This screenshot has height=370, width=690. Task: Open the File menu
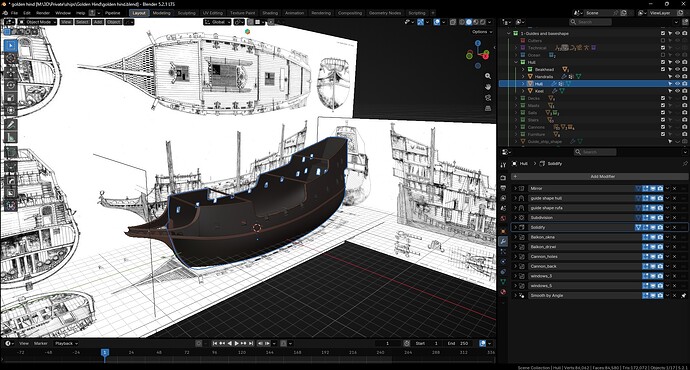click(x=14, y=13)
